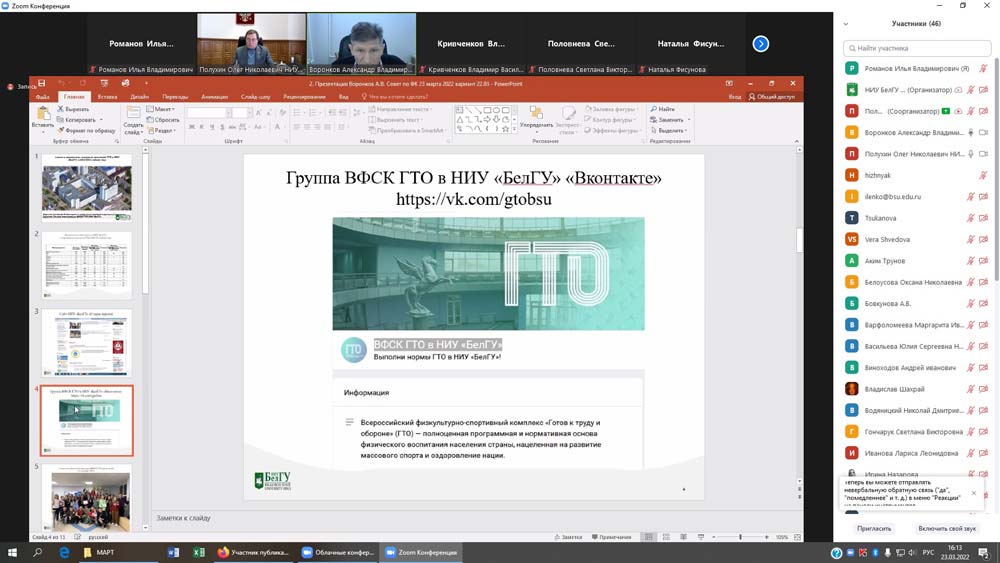
Task: Click the PowerPoint zoom slider
Action: [740, 537]
